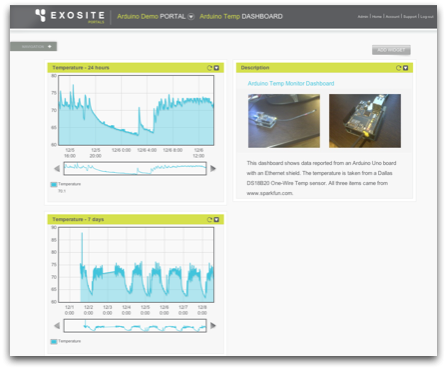Screen dimensions: 447x369
Task: Open the Admin menu link
Action: click(x=363, y=16)
